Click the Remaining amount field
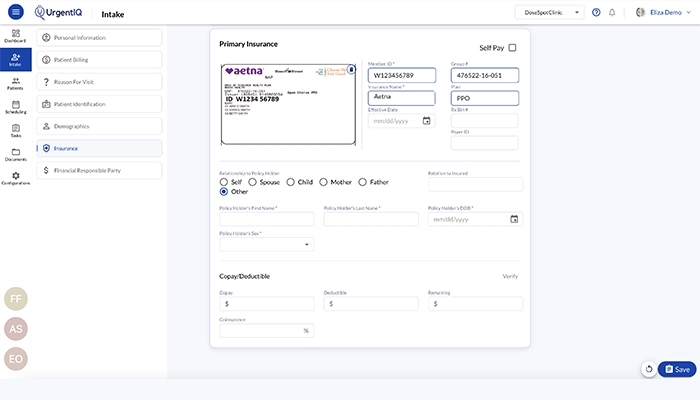This screenshot has height=400, width=700. click(475, 304)
